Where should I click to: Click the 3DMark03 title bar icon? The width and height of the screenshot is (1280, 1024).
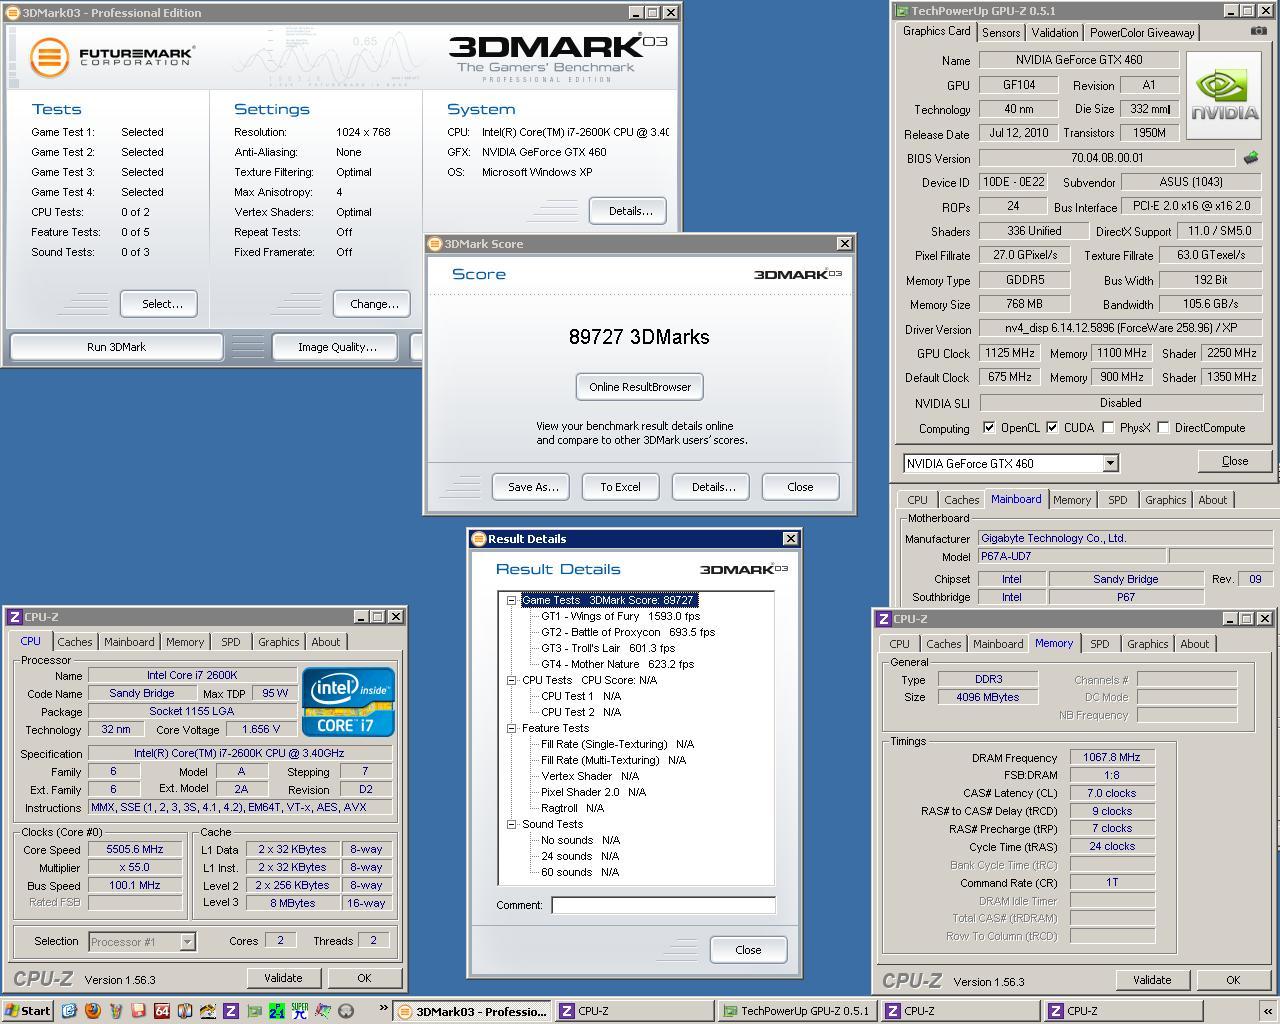coord(13,13)
